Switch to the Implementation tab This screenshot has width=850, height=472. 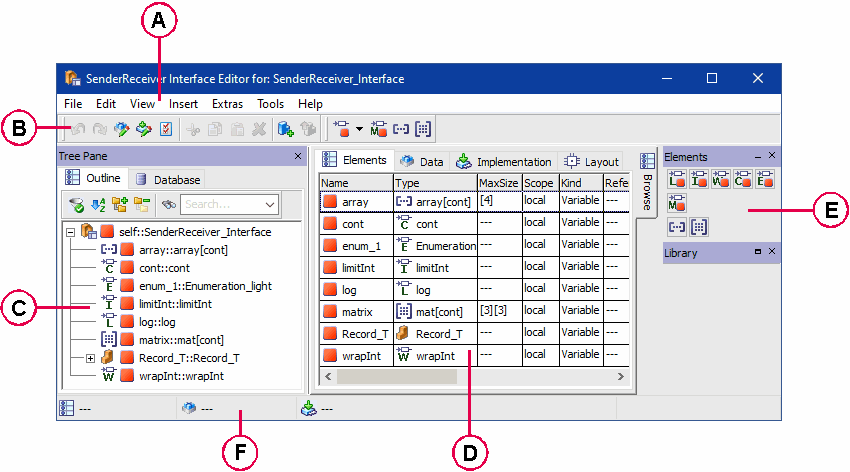click(503, 161)
